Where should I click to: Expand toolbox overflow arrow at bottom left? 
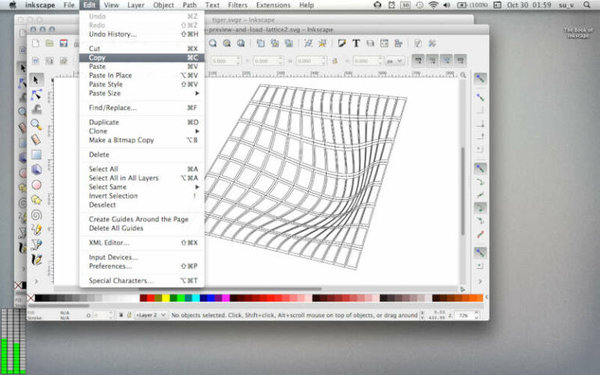coord(36,281)
